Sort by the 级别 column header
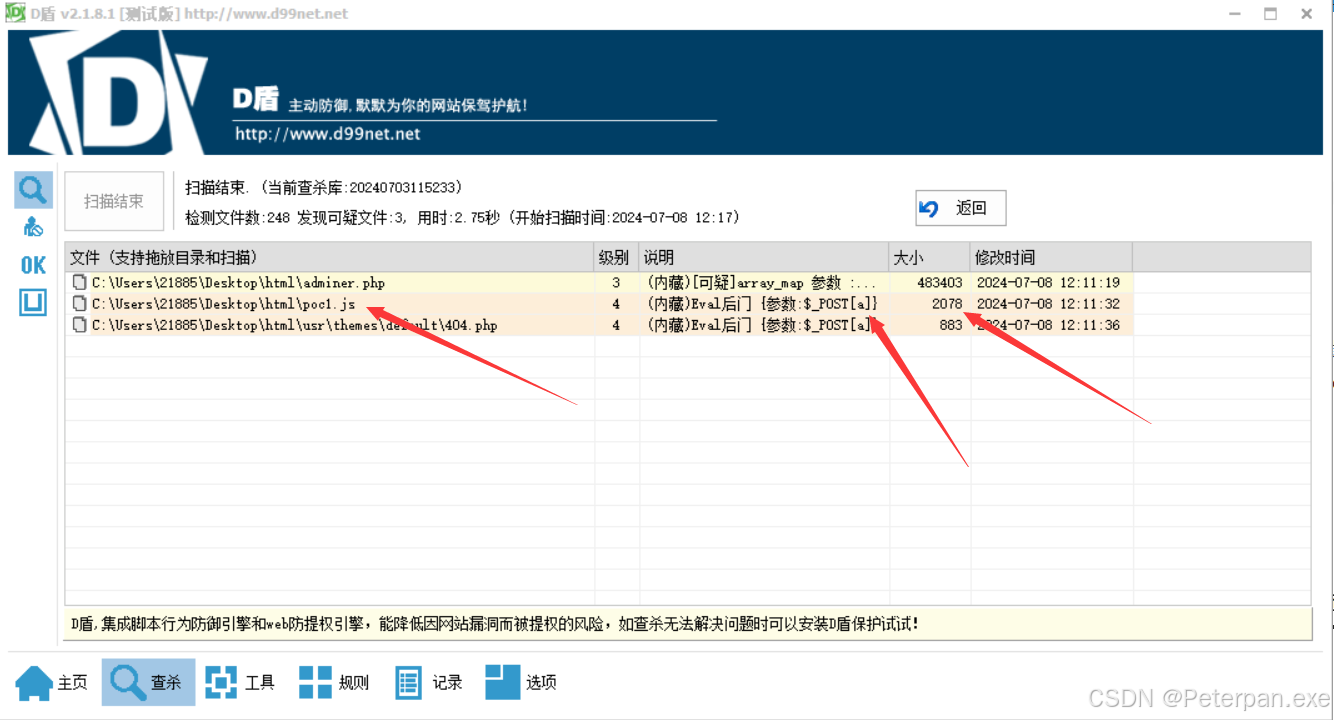Screen dimensions: 1334x720 tap(615, 257)
